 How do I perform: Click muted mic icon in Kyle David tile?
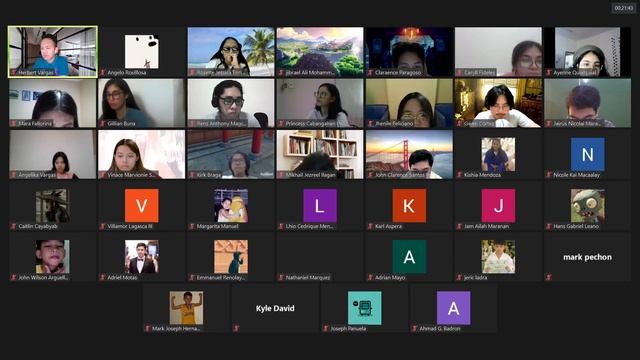coord(237,329)
